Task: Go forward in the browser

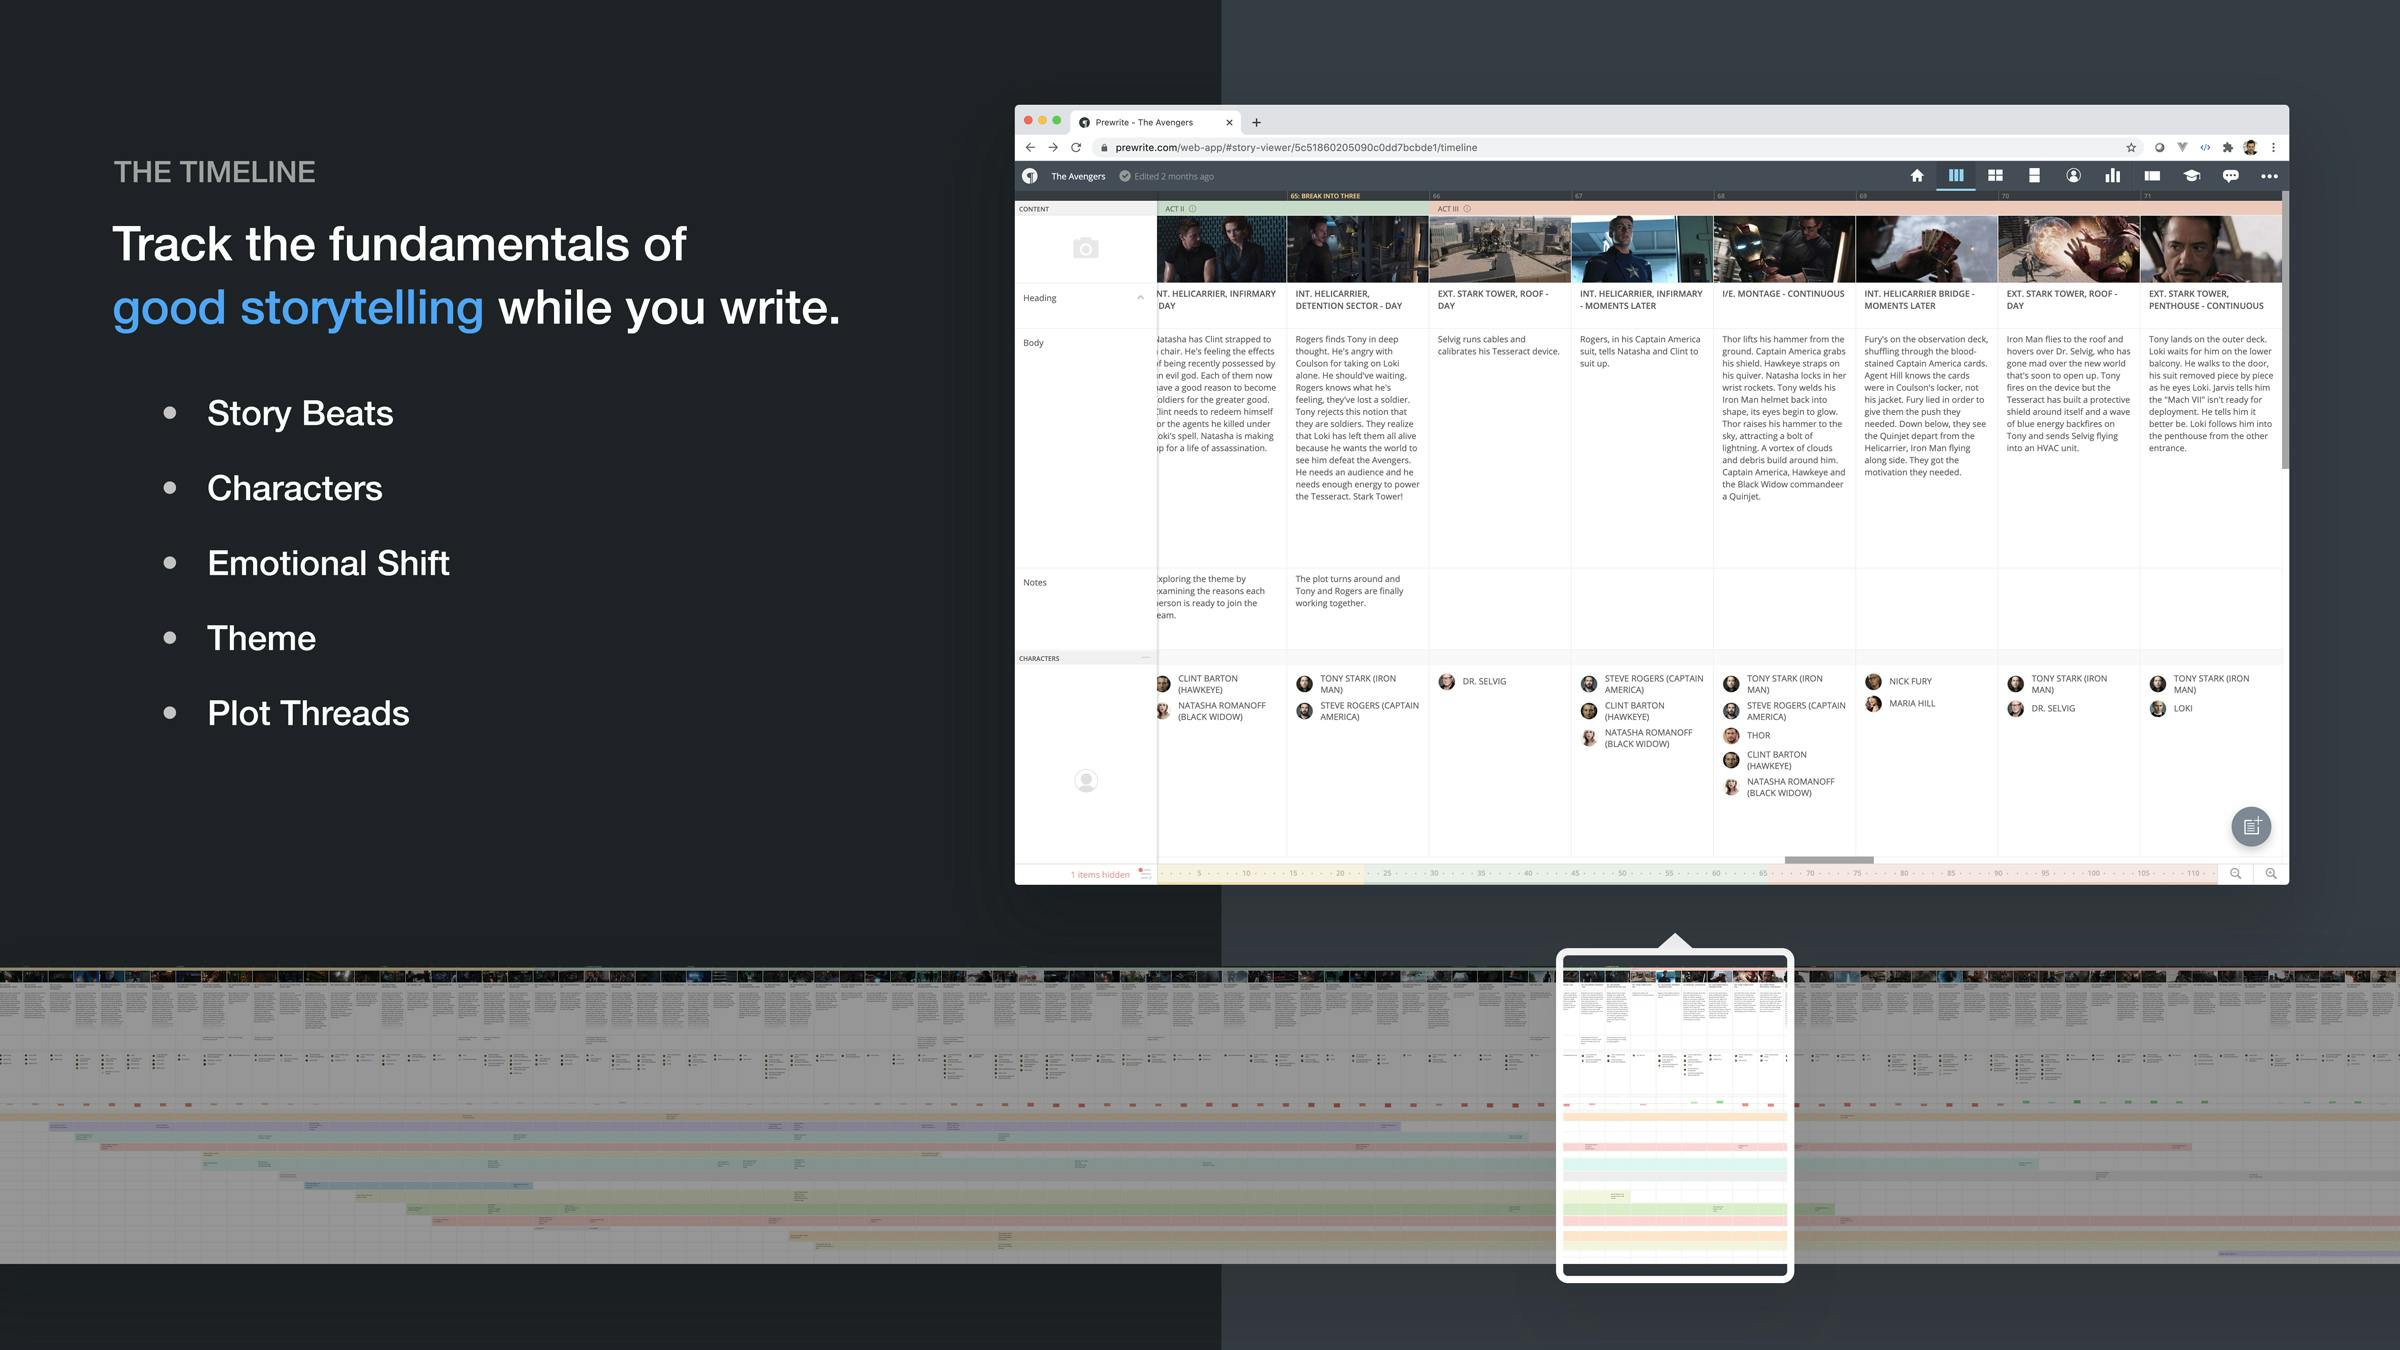Action: point(1053,147)
